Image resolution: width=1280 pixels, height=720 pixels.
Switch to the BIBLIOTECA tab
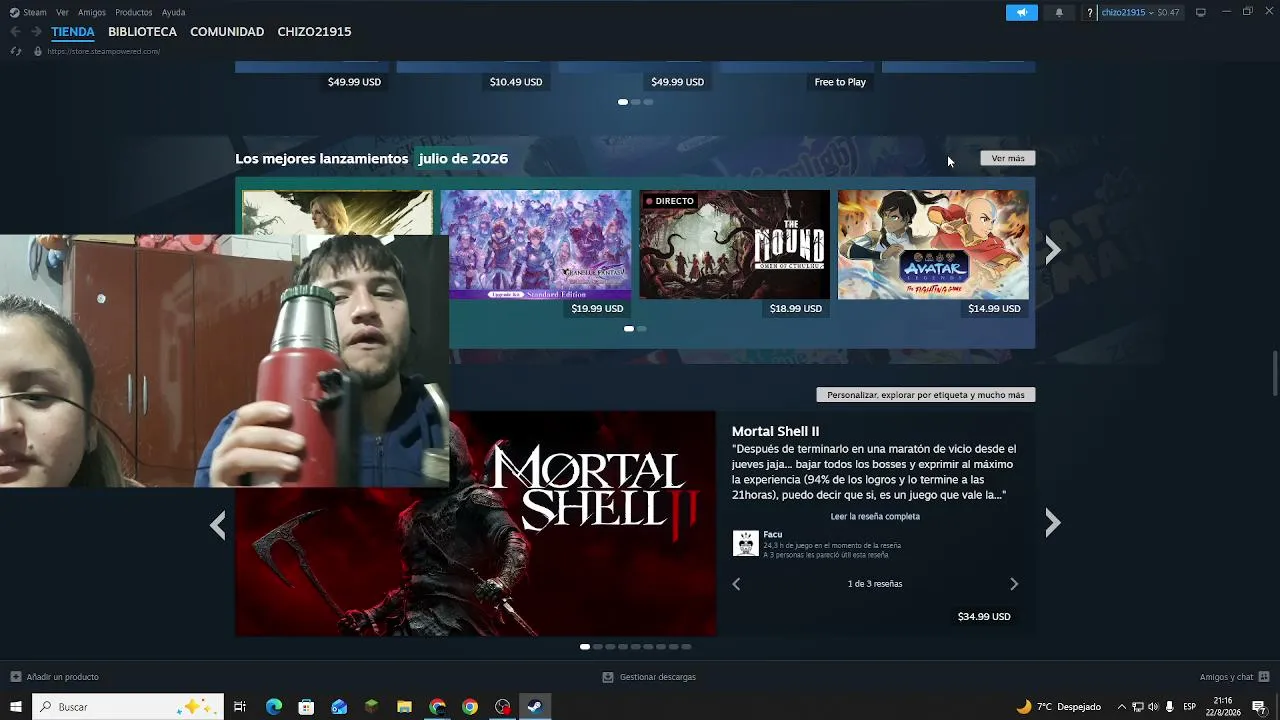[x=142, y=32]
